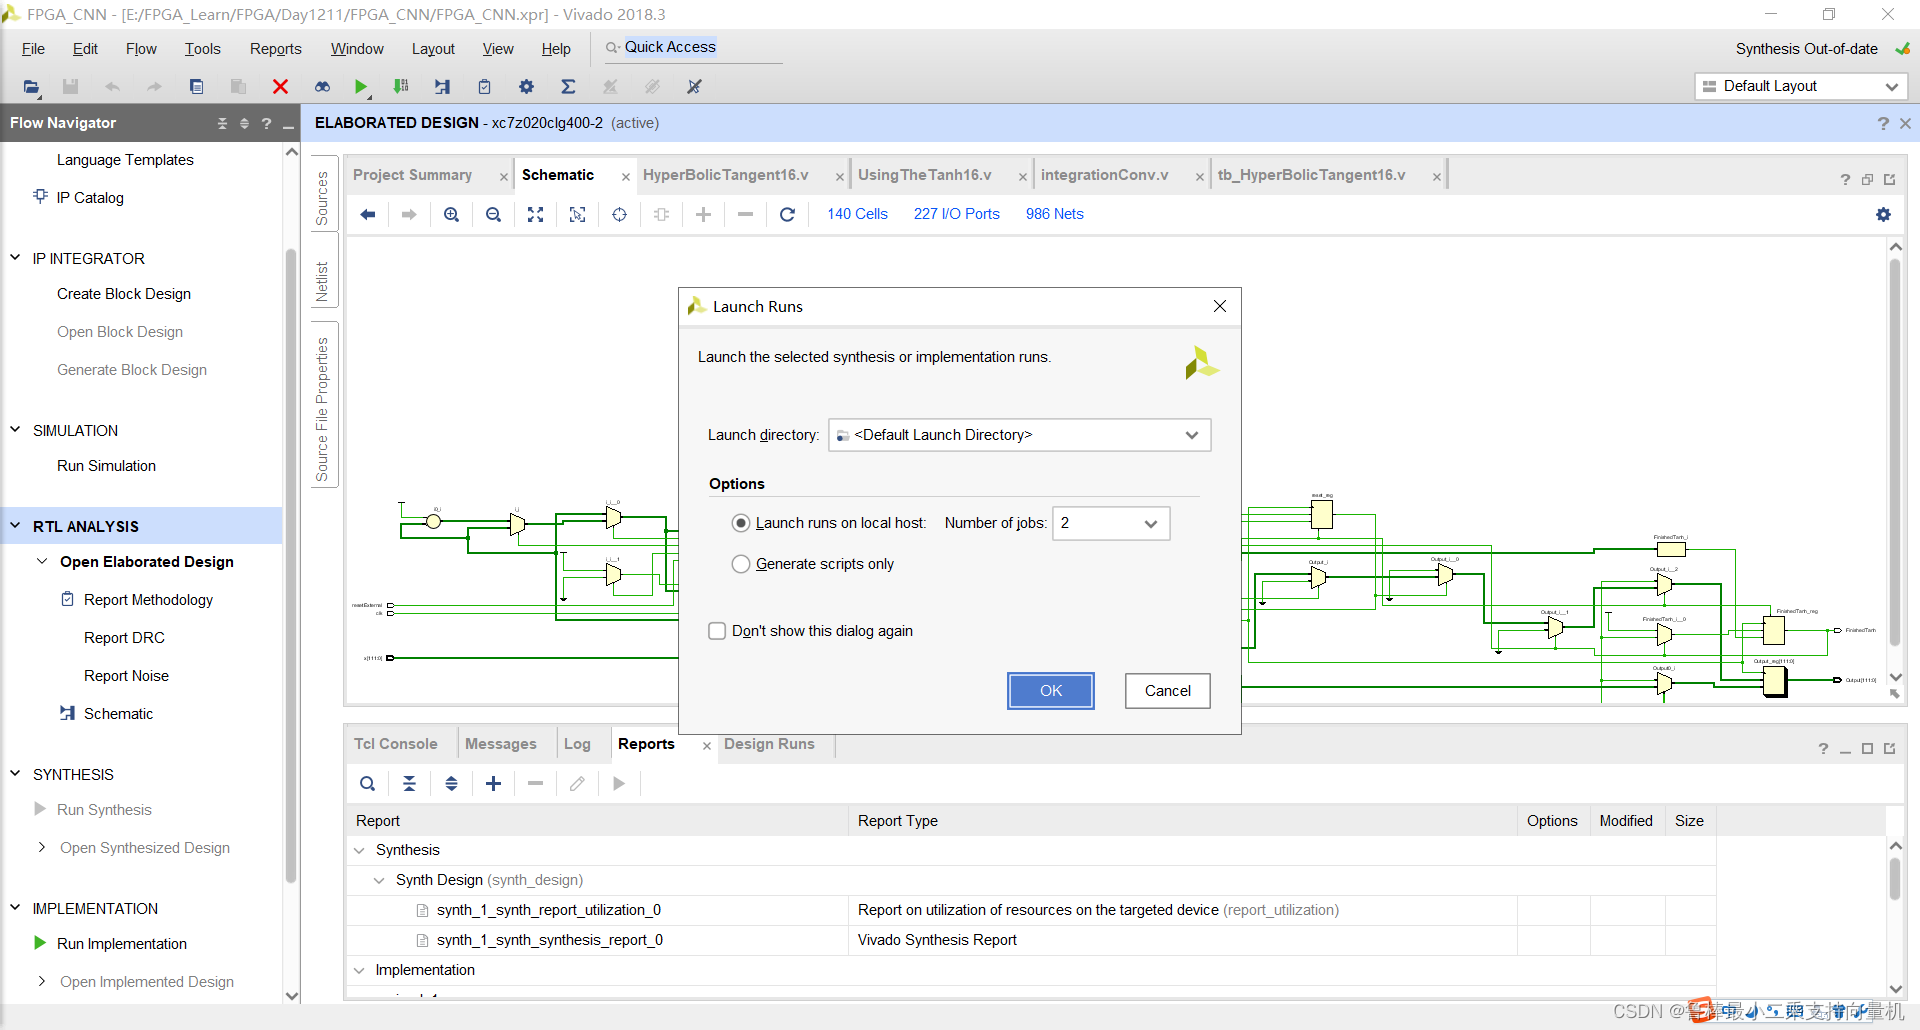The width and height of the screenshot is (1920, 1030).
Task: Select Generate scripts only radio button
Action: (x=741, y=564)
